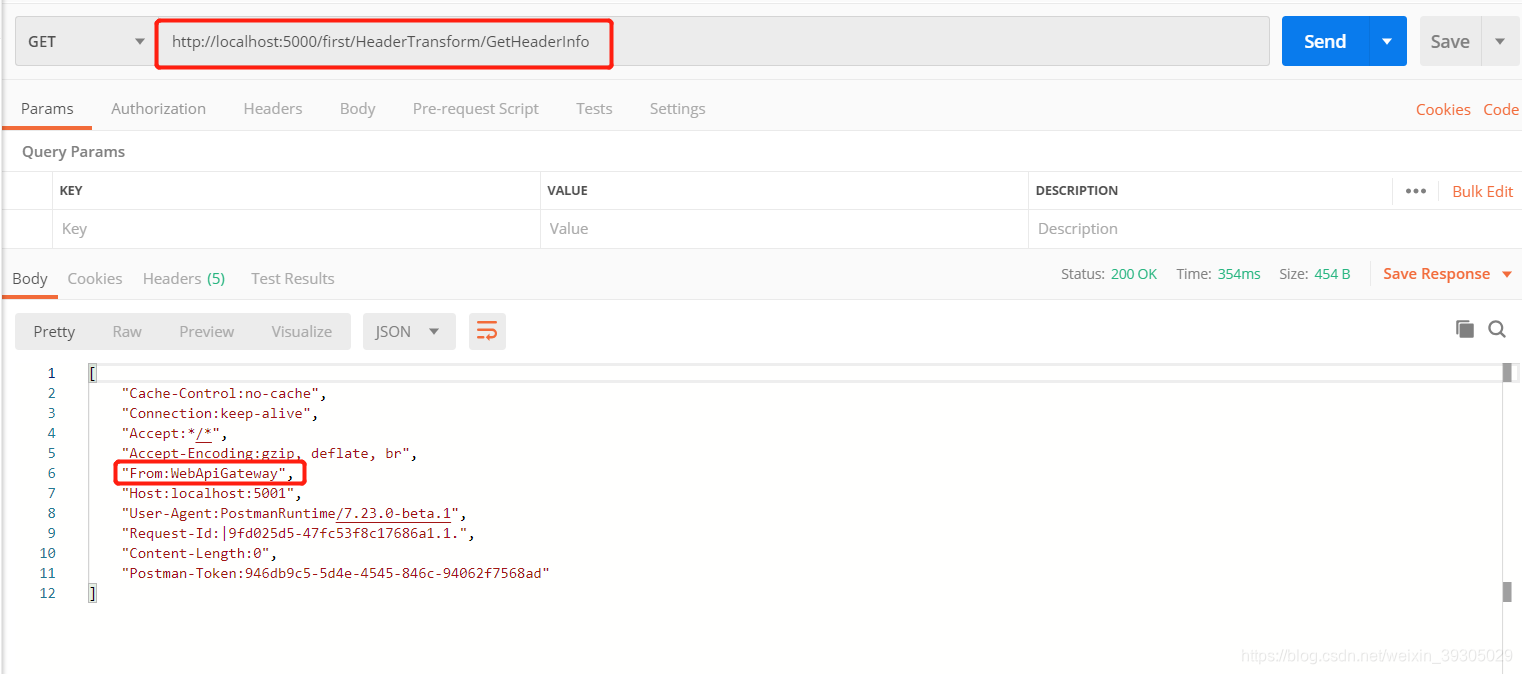Open the response Cookies tab
This screenshot has height=674, width=1522.
(x=95, y=278)
